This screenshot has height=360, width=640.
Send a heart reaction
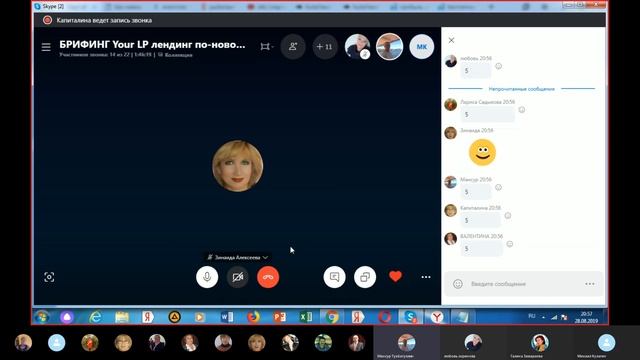[395, 276]
